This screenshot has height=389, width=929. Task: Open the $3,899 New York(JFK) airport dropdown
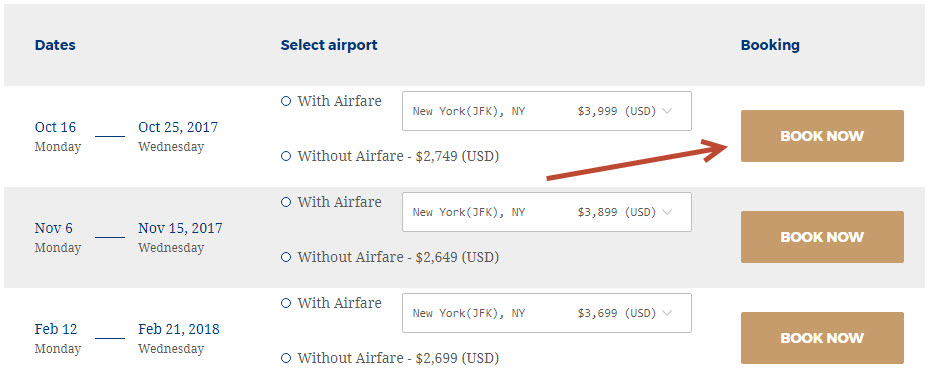pos(547,212)
